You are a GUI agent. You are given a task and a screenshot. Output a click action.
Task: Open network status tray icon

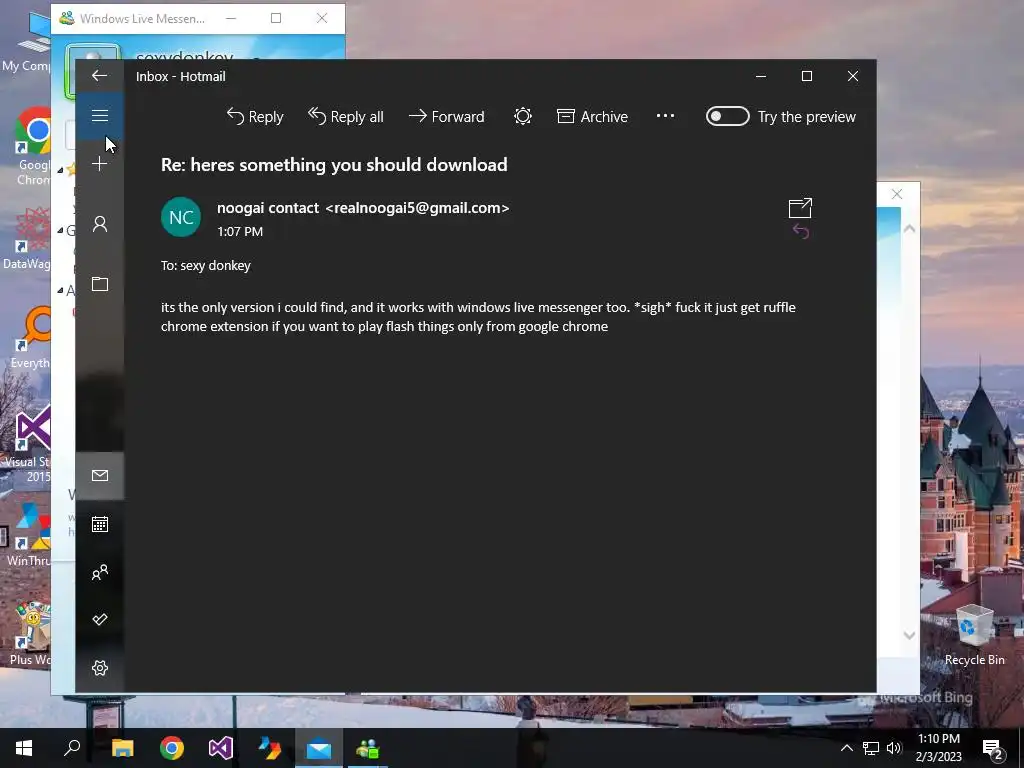click(x=871, y=748)
